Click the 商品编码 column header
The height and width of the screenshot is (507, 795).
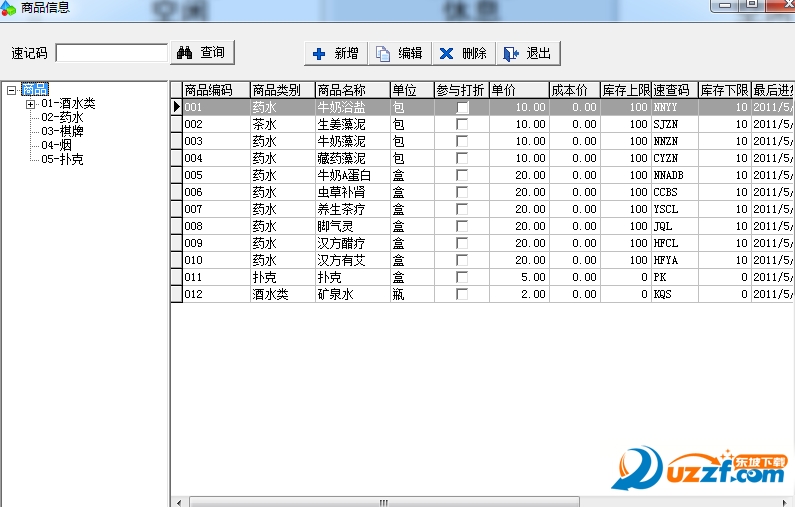216,90
